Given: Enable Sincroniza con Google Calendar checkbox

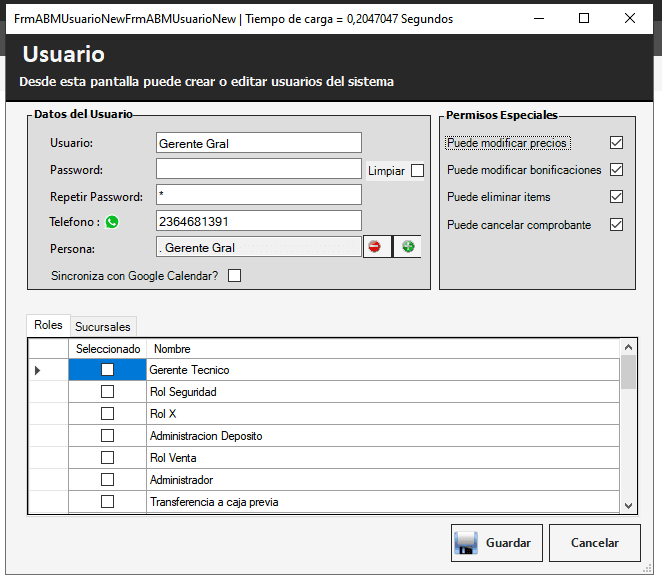Looking at the screenshot, I should pos(235,276).
